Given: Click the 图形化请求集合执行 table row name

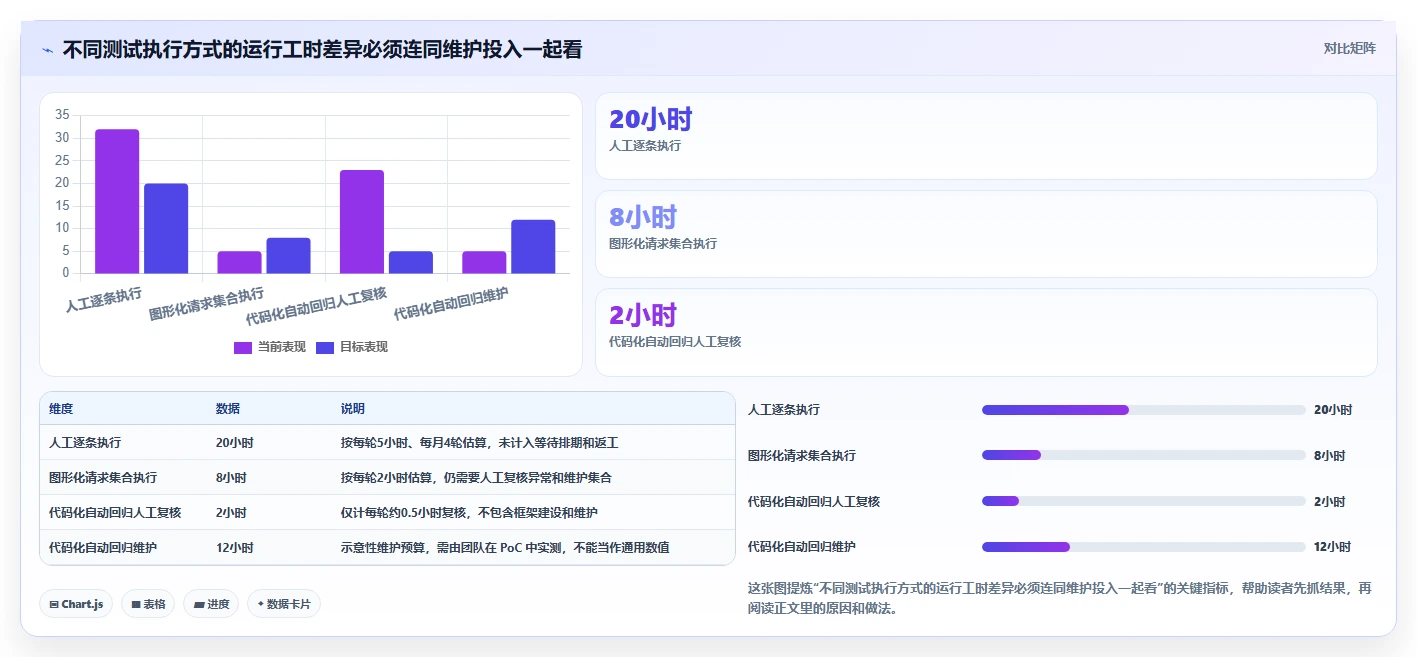Looking at the screenshot, I should pos(103,477).
